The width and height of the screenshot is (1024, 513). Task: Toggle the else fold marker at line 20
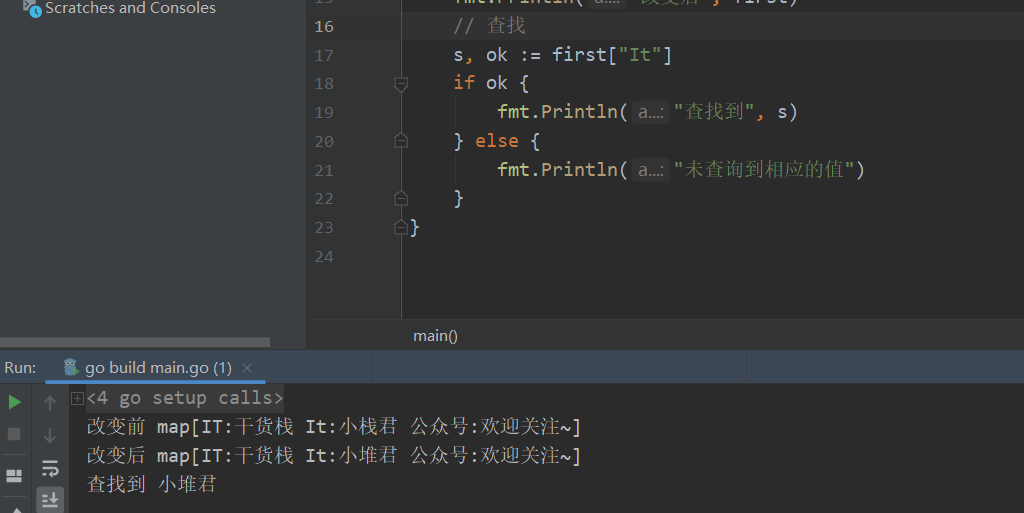click(401, 141)
